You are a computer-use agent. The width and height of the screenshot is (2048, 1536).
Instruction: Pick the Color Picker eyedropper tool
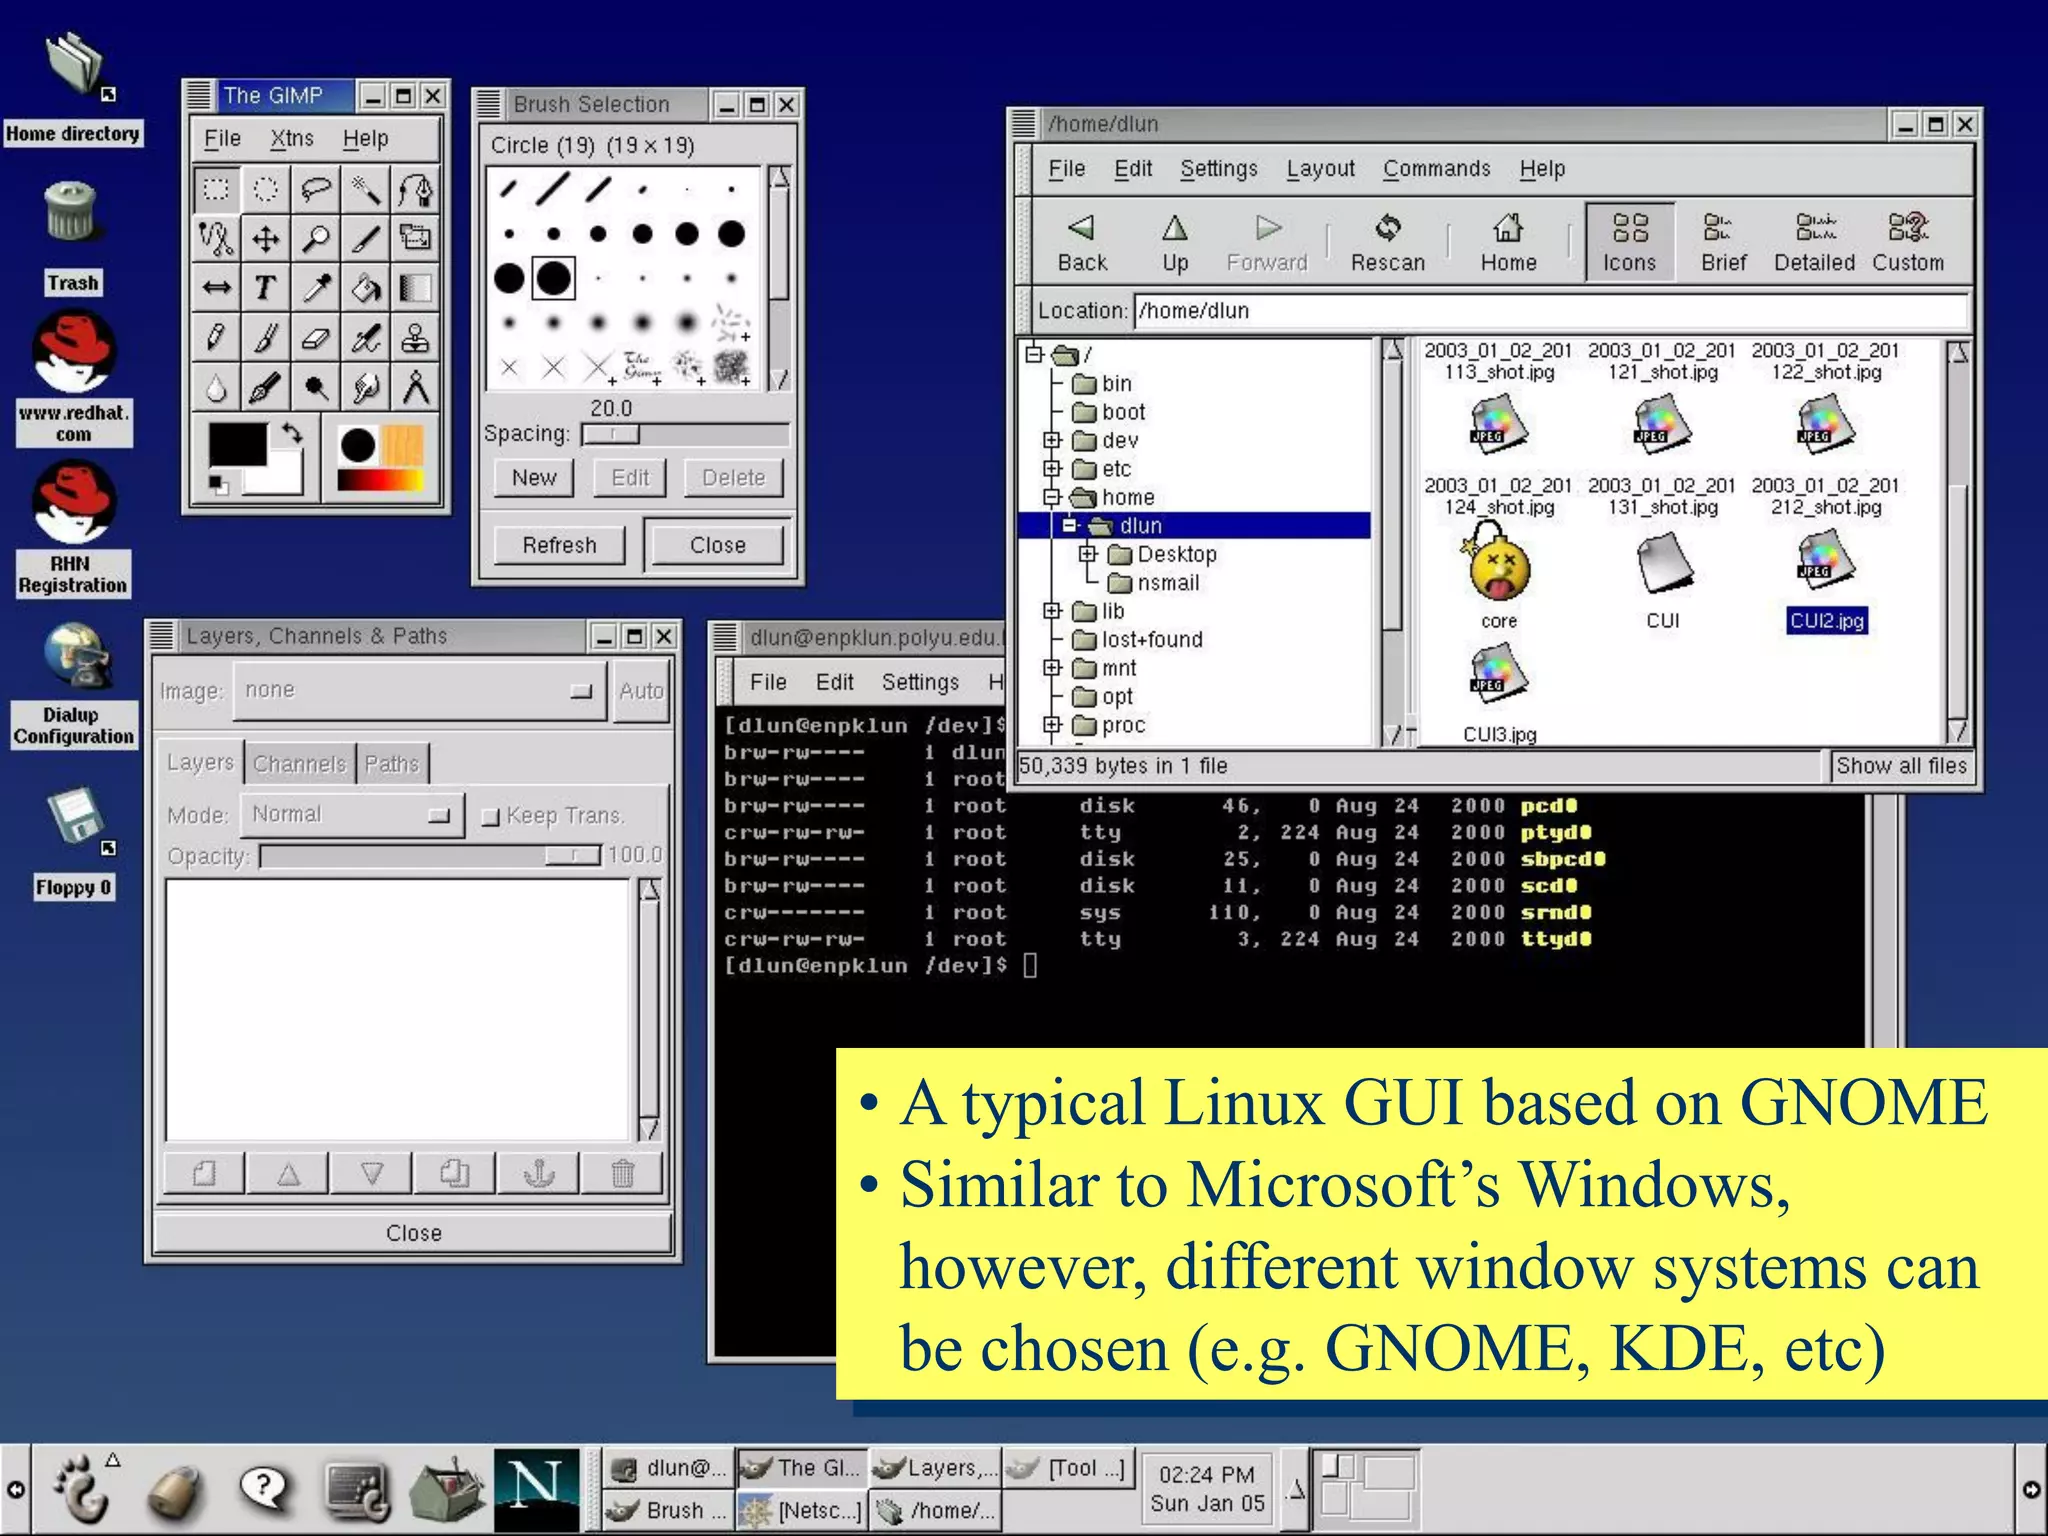pos(316,289)
